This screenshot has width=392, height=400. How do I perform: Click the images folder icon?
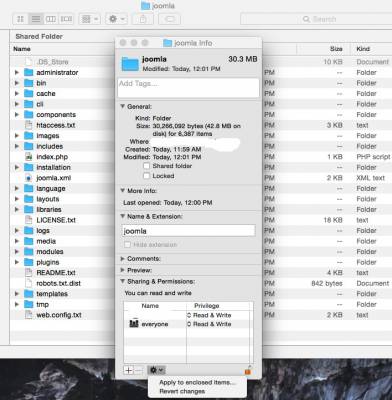[29, 136]
